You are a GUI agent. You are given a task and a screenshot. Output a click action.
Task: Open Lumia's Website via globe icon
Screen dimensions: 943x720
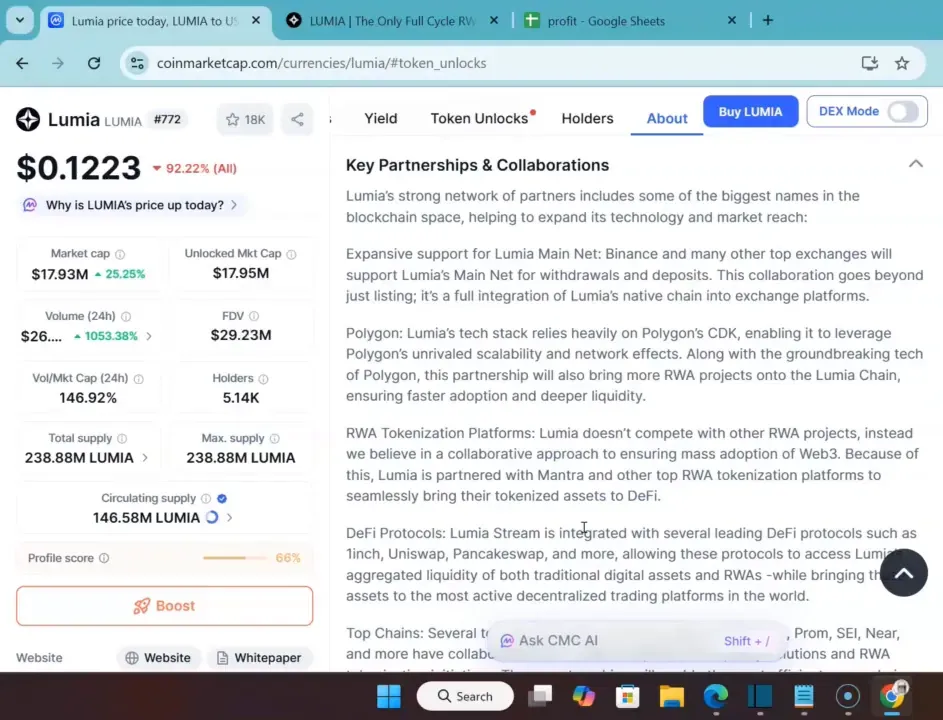pyautogui.click(x=131, y=657)
